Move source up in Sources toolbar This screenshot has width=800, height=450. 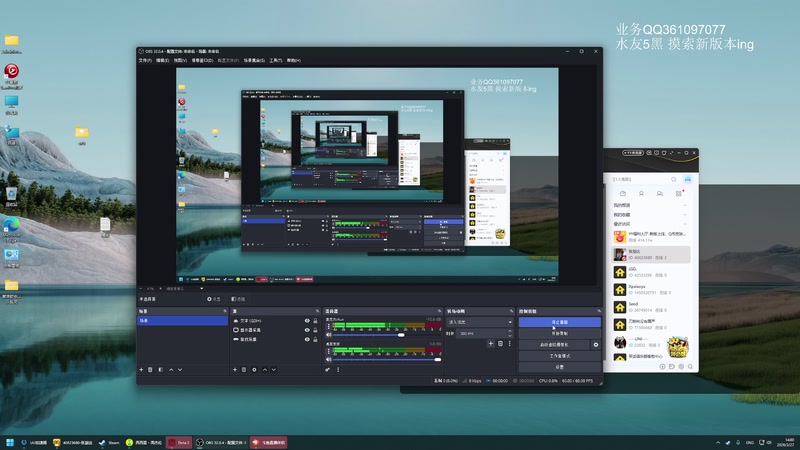[264, 369]
